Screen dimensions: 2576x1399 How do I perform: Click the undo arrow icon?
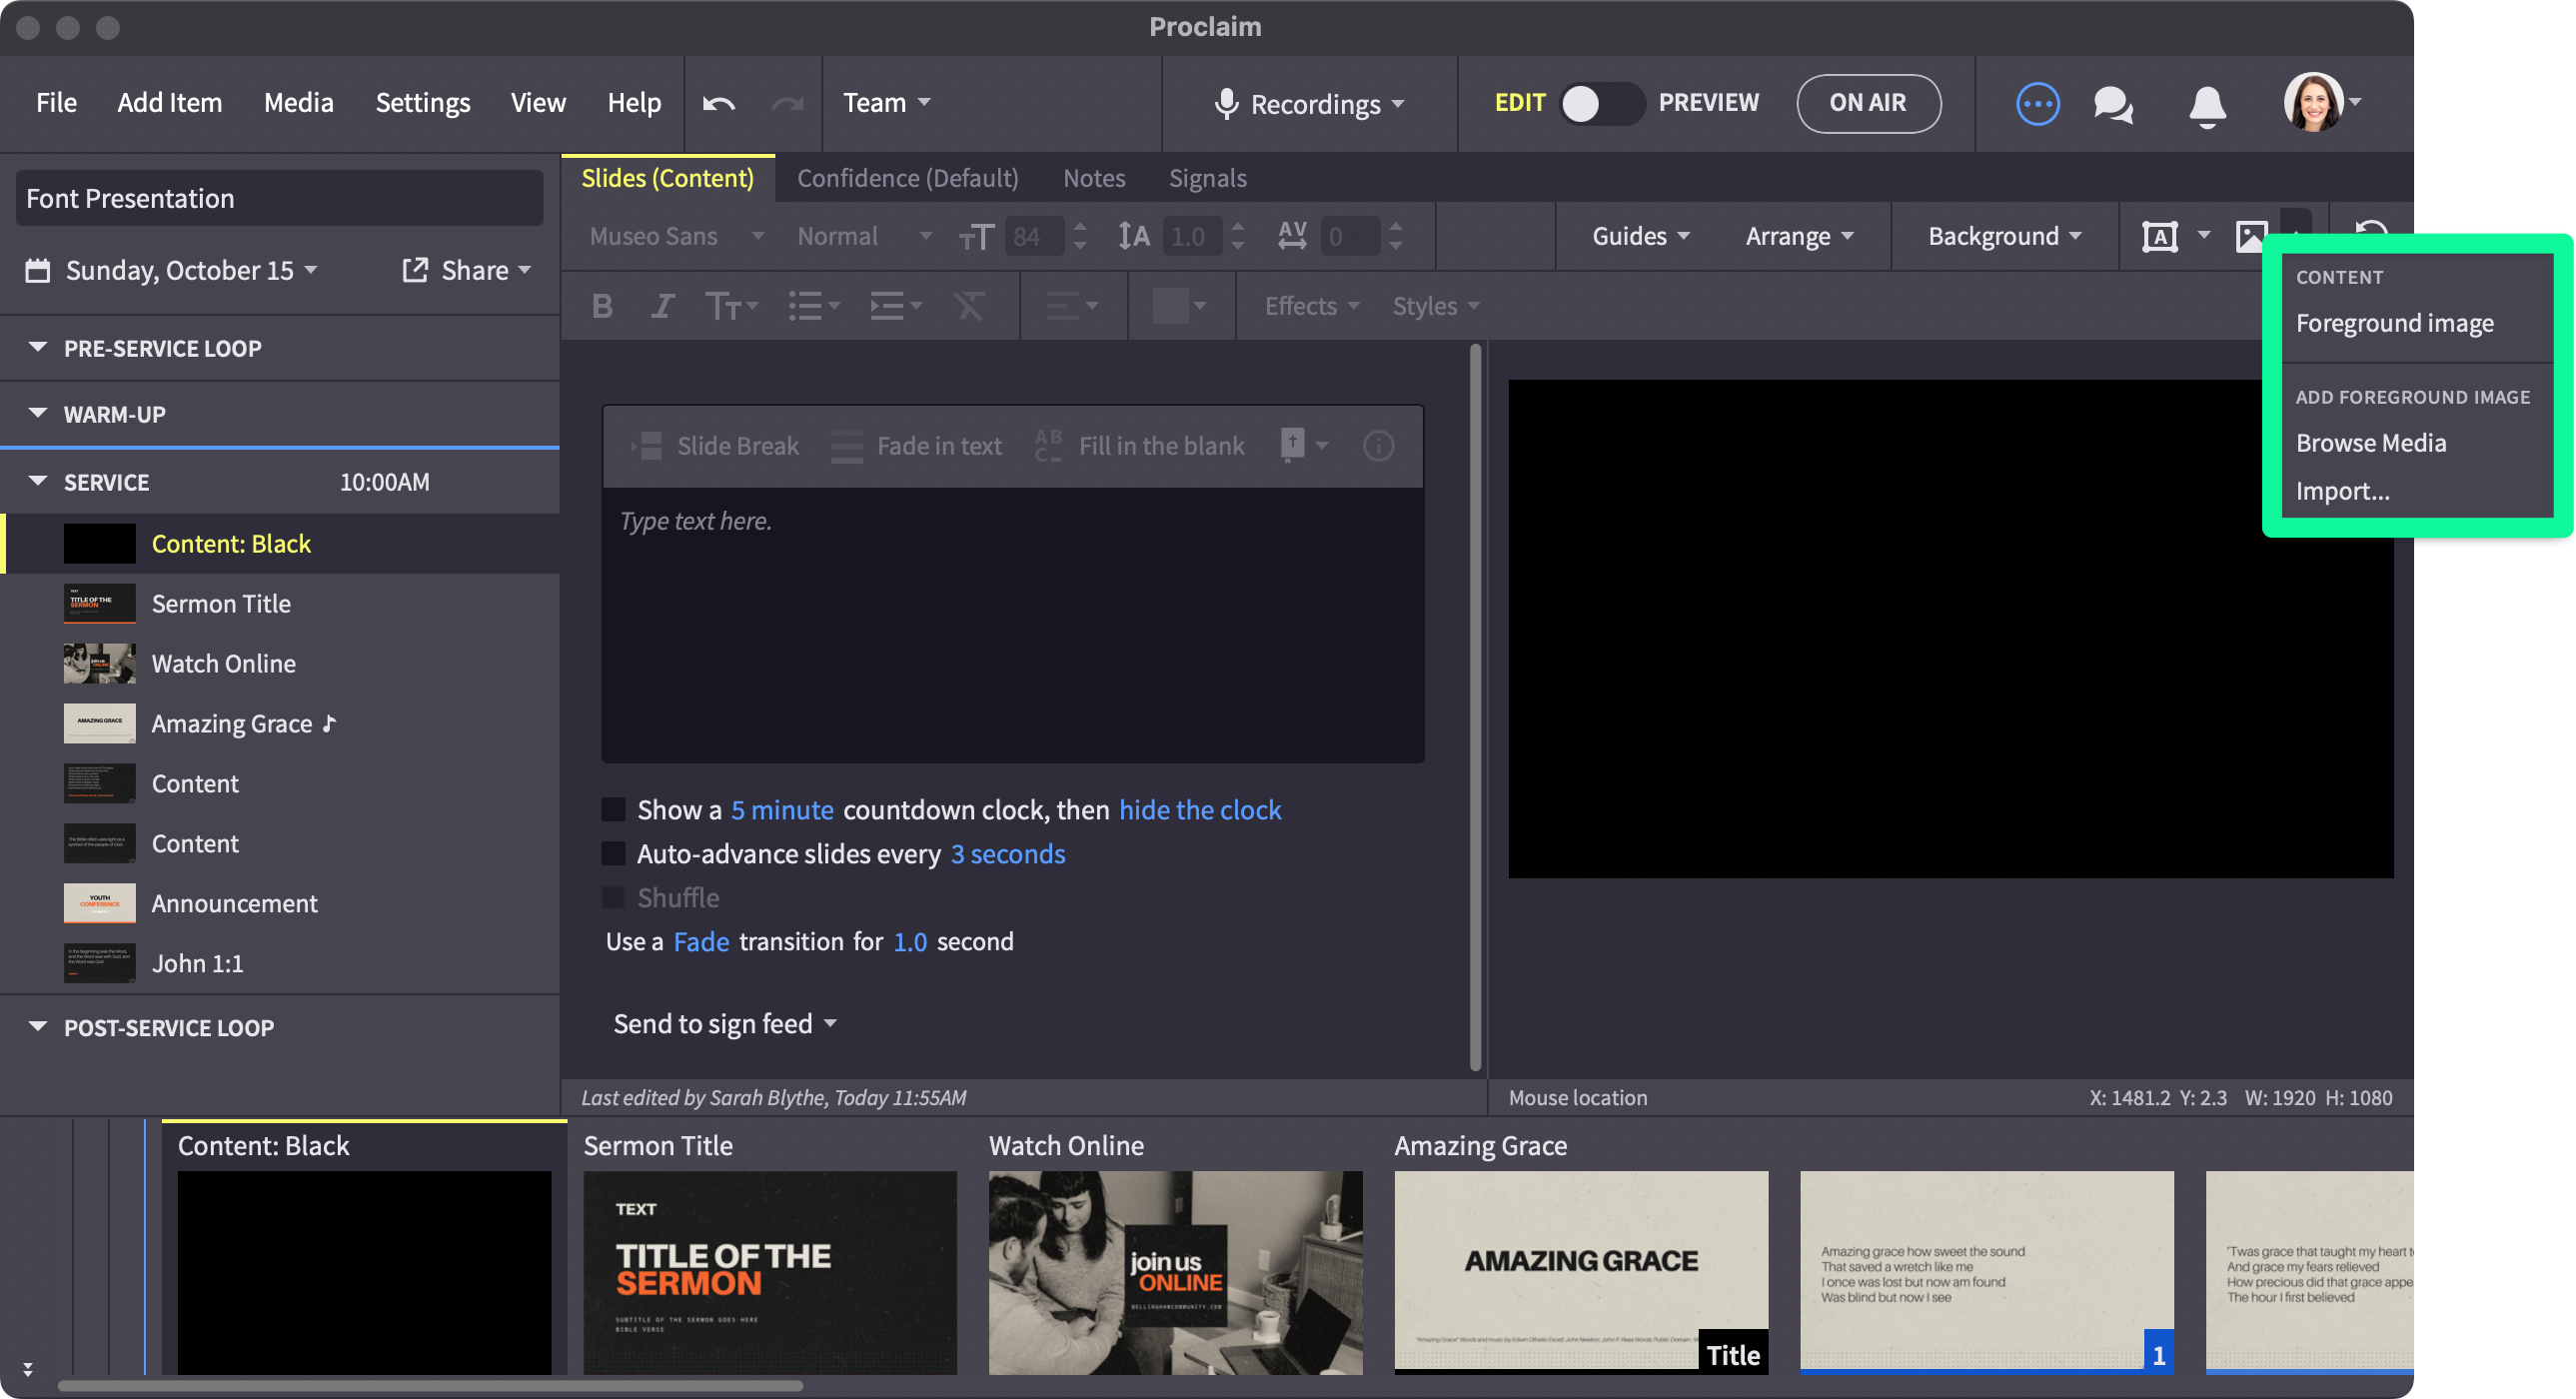(718, 103)
